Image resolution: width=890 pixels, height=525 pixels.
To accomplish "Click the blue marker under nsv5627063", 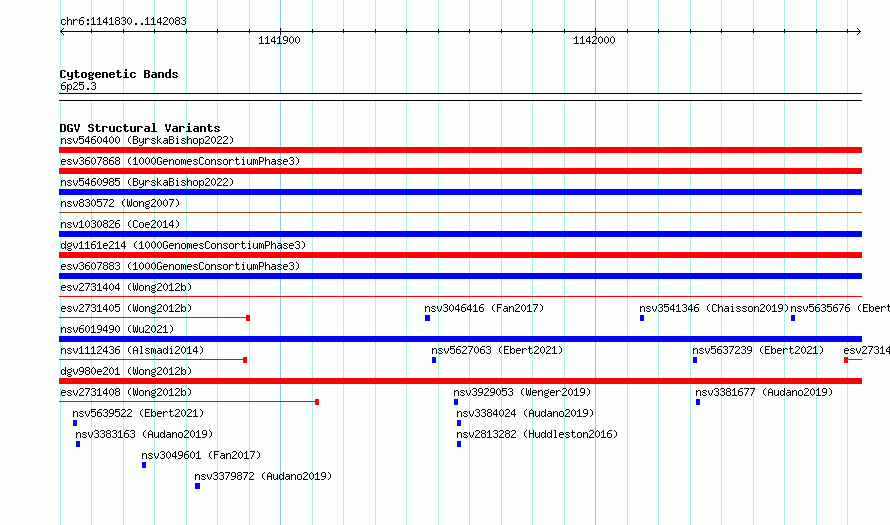I will pyautogui.click(x=434, y=360).
